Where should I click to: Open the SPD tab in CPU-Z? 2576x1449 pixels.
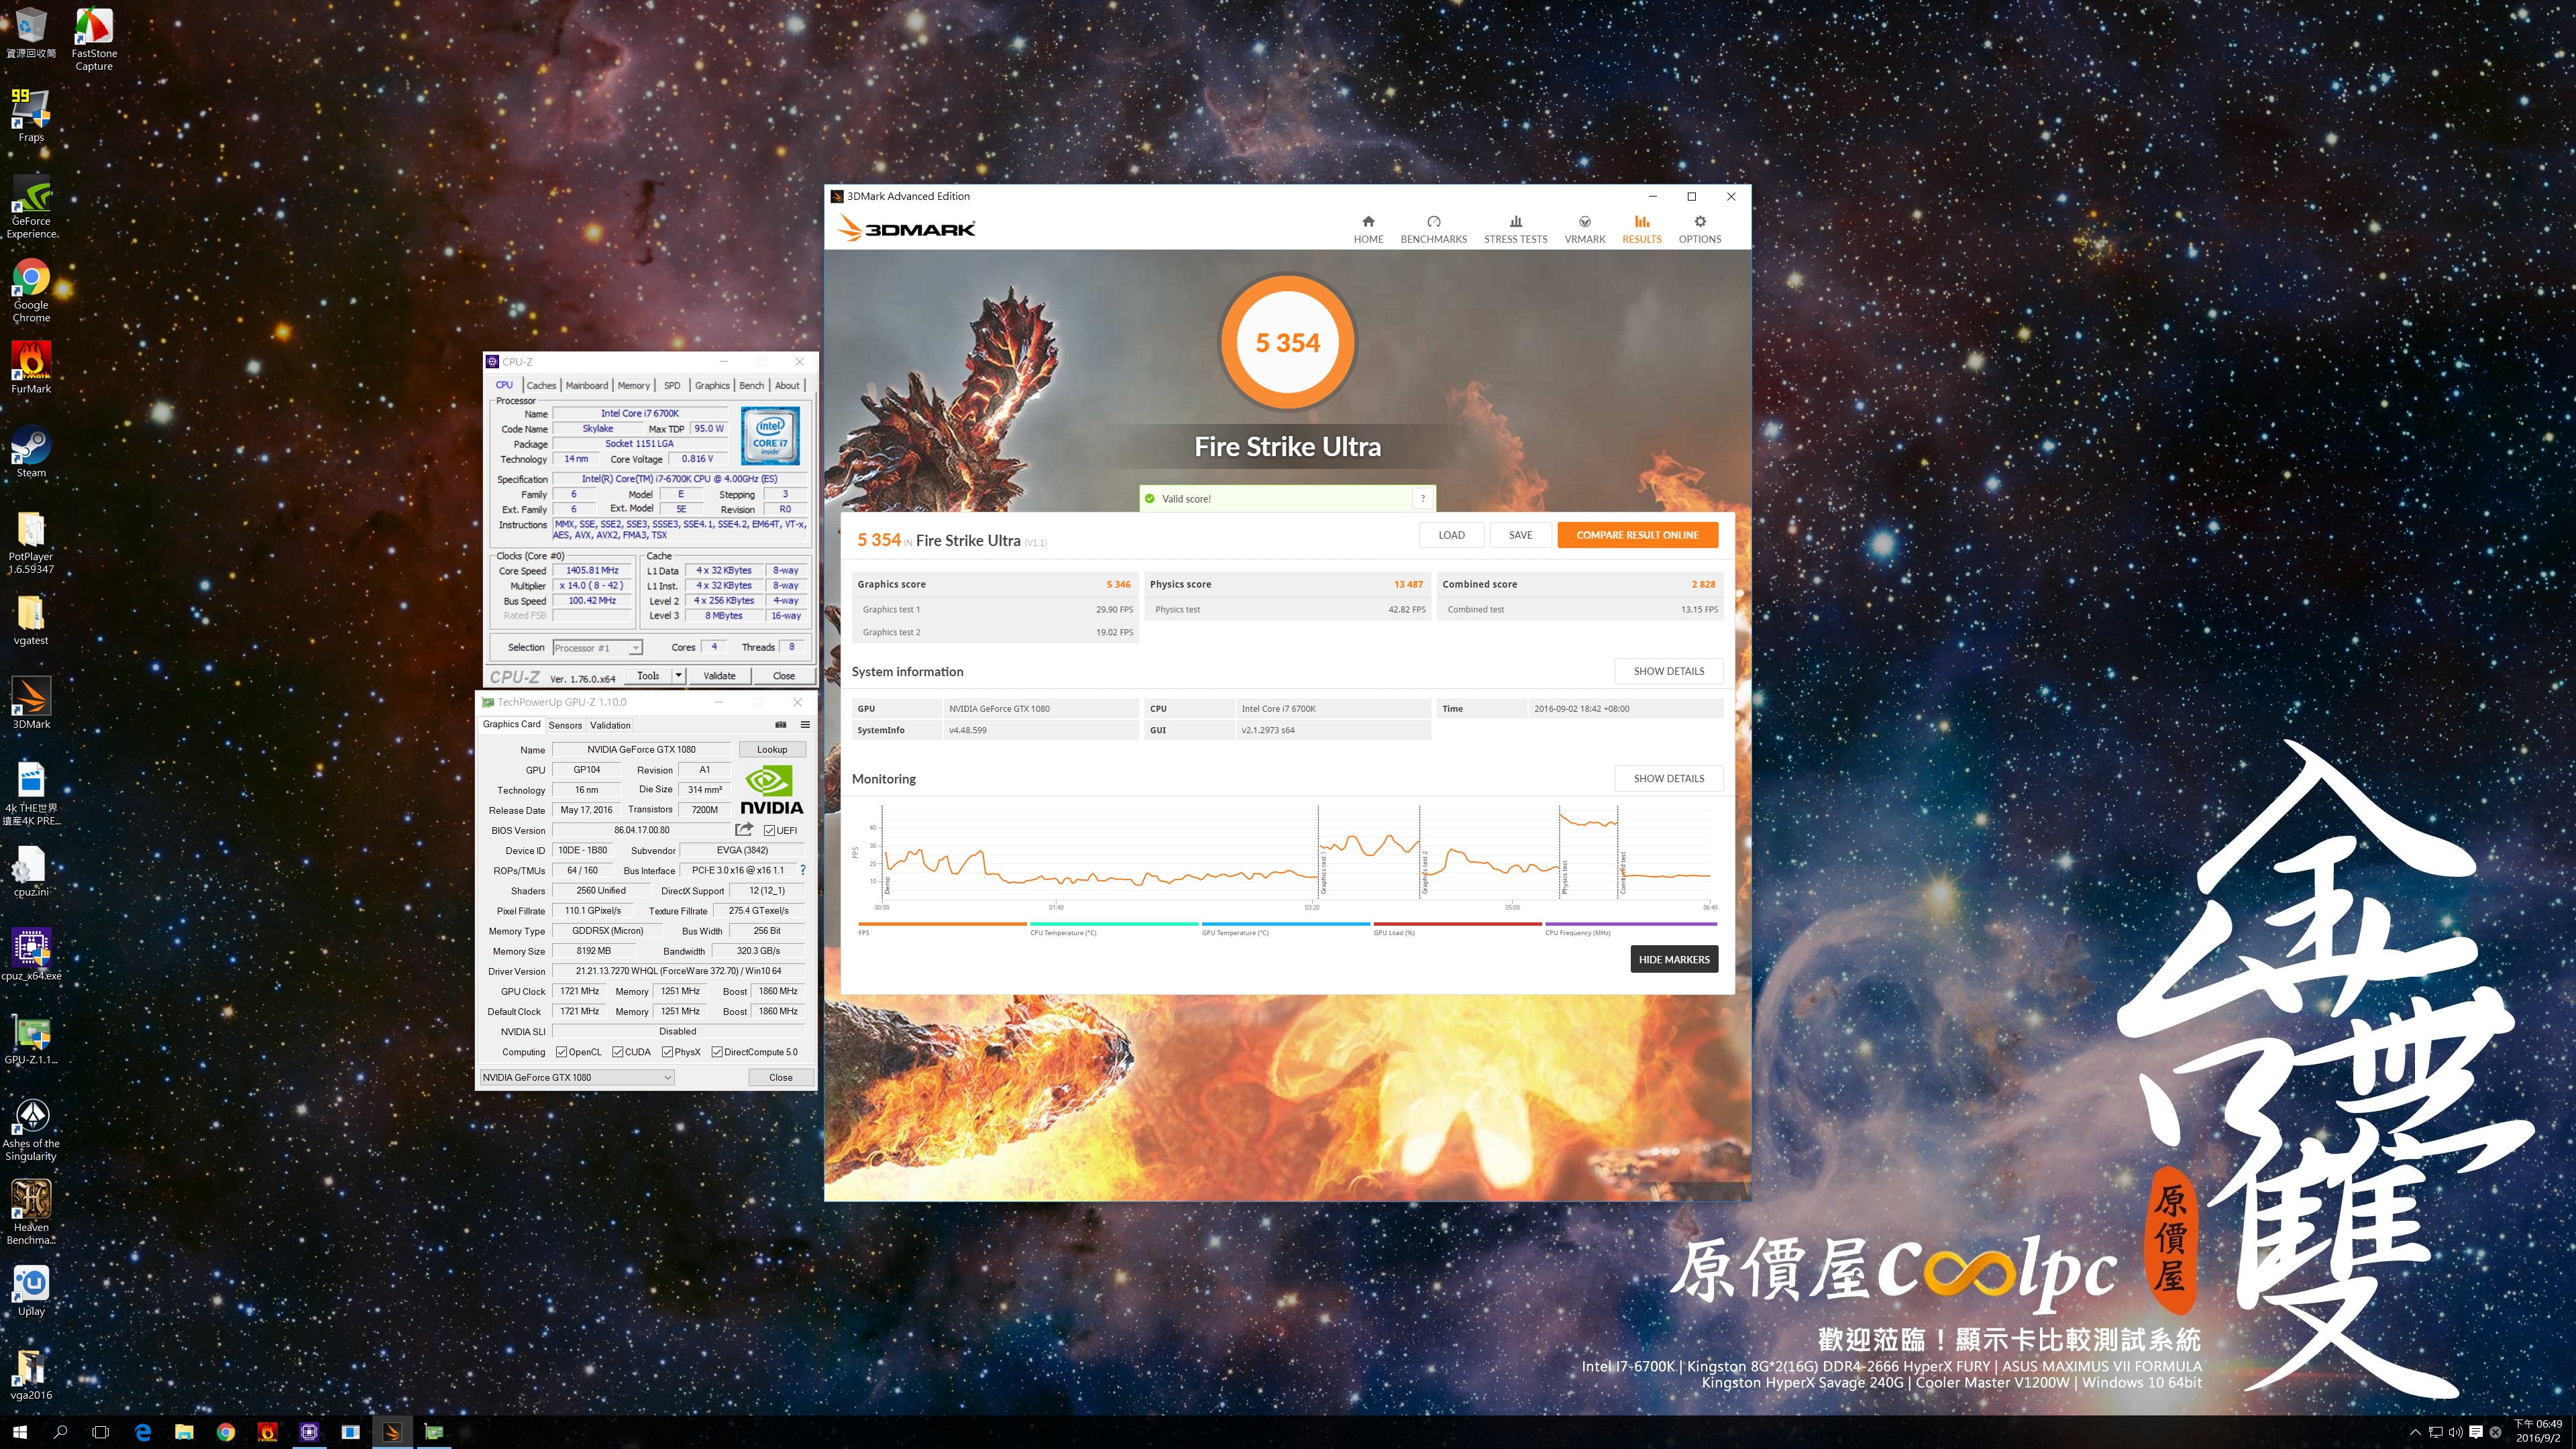[672, 385]
